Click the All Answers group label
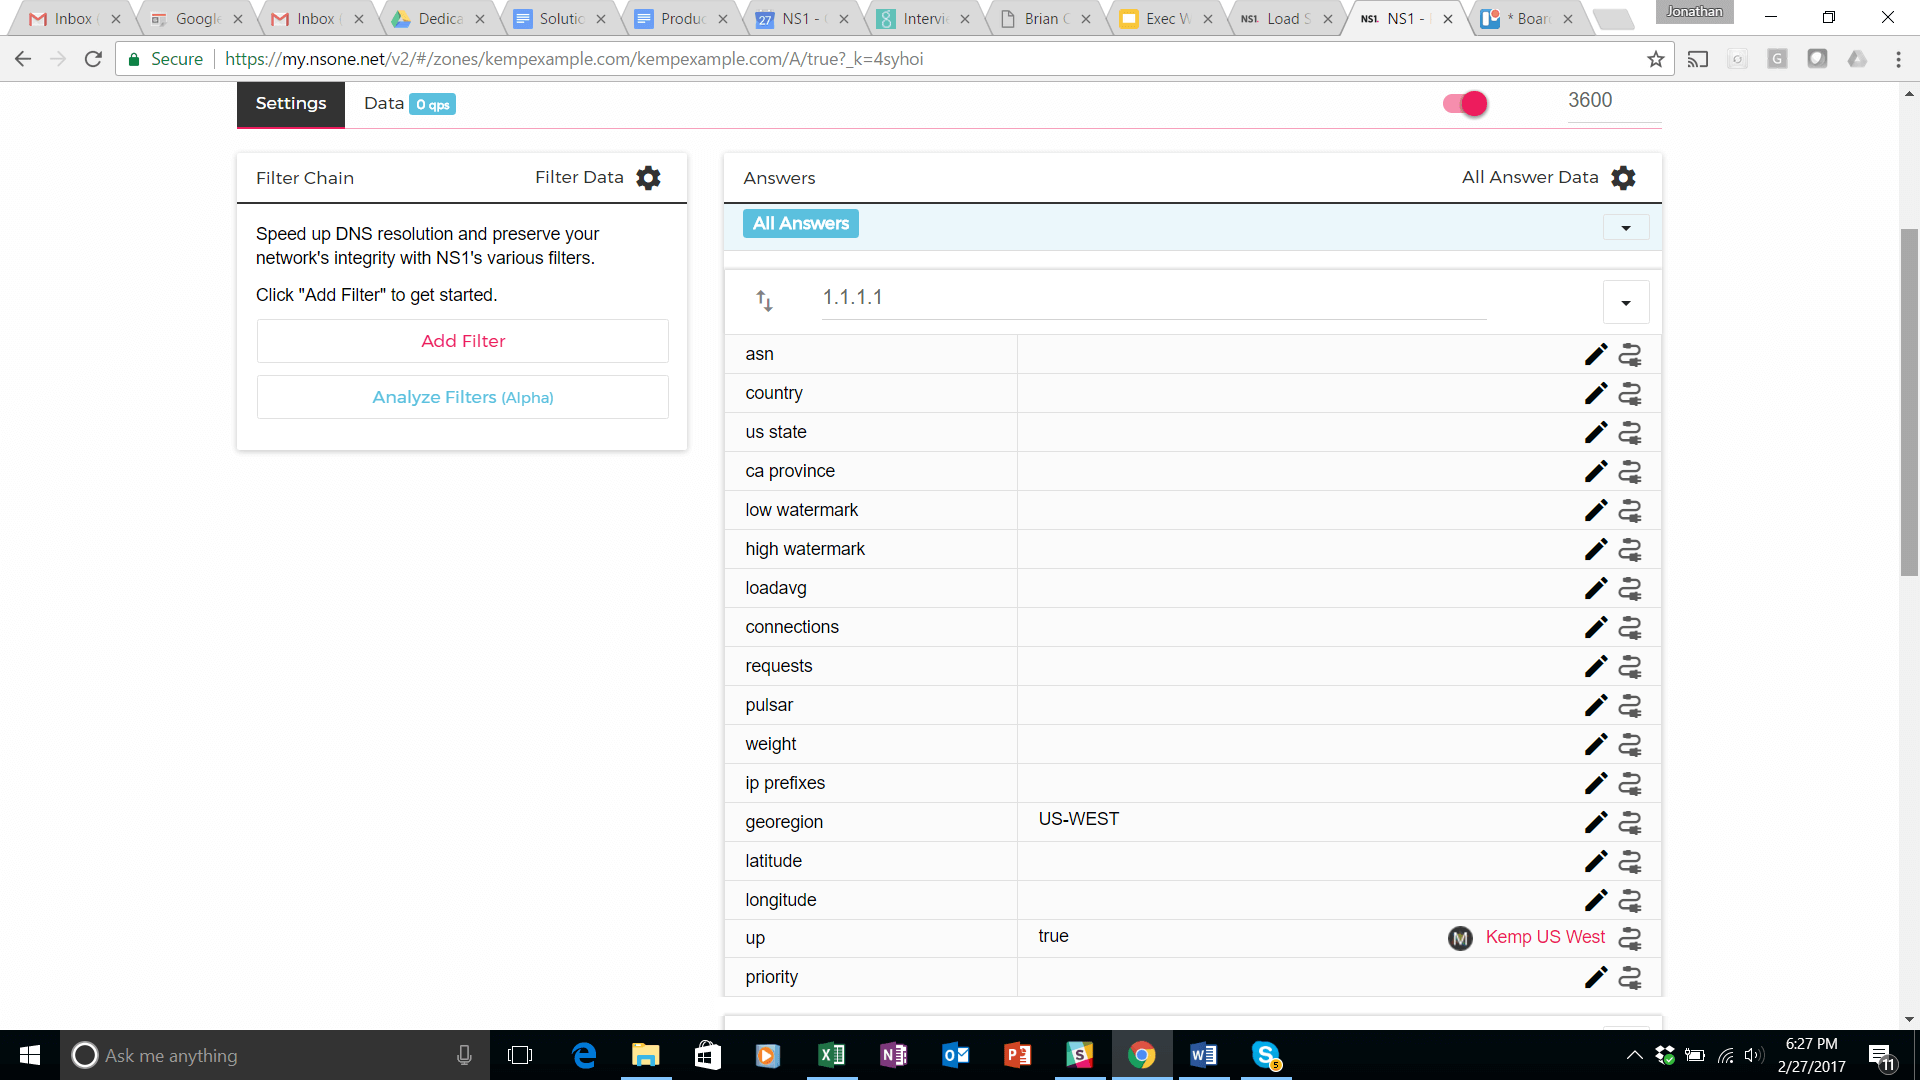Image resolution: width=1920 pixels, height=1080 pixels. (x=800, y=224)
